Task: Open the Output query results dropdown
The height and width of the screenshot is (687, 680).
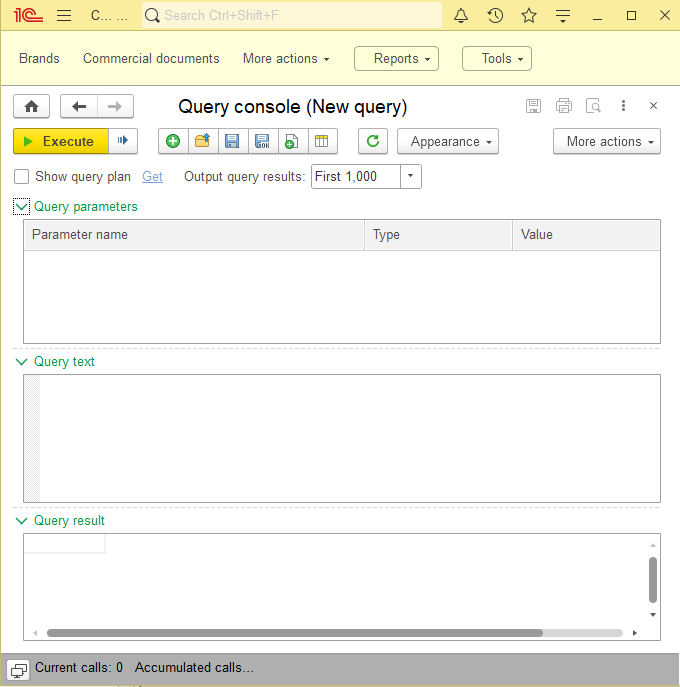Action: pyautogui.click(x=411, y=177)
